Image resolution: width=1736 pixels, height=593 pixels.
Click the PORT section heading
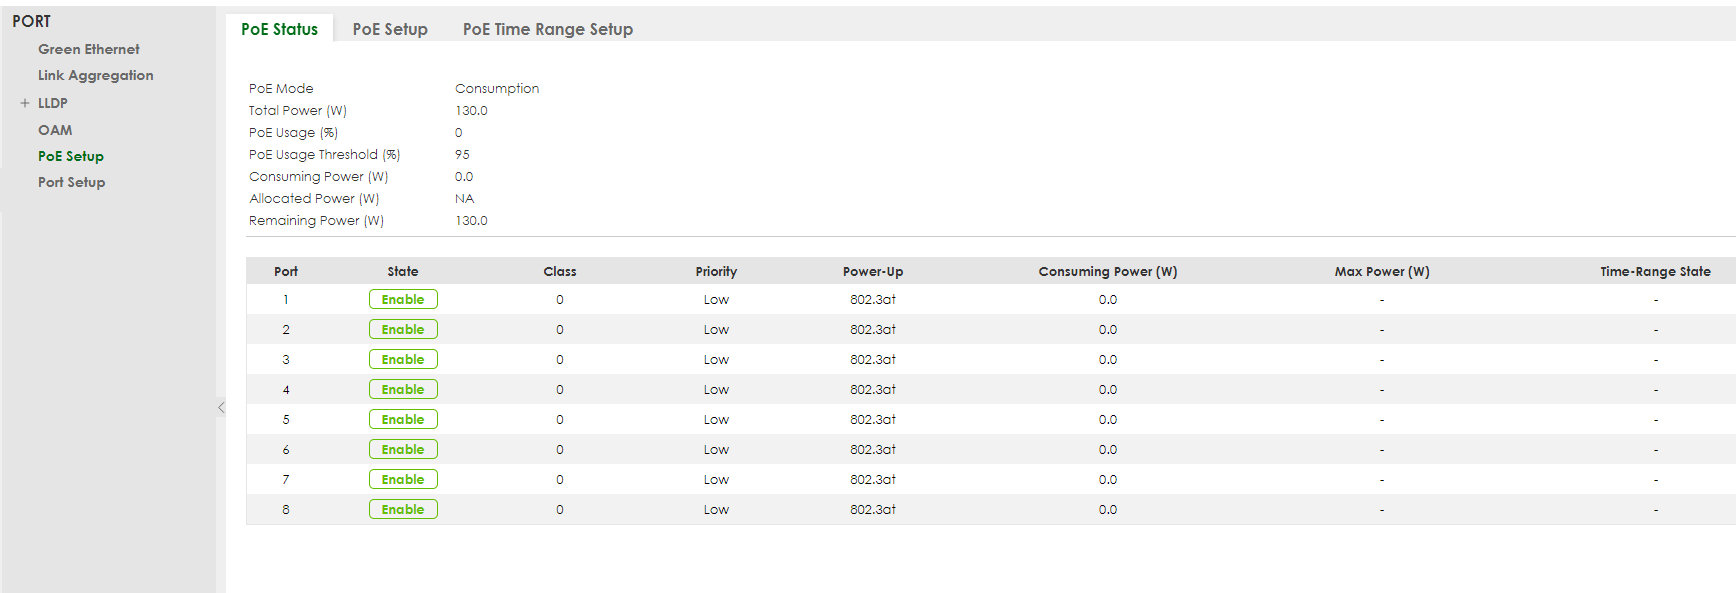click(x=31, y=21)
